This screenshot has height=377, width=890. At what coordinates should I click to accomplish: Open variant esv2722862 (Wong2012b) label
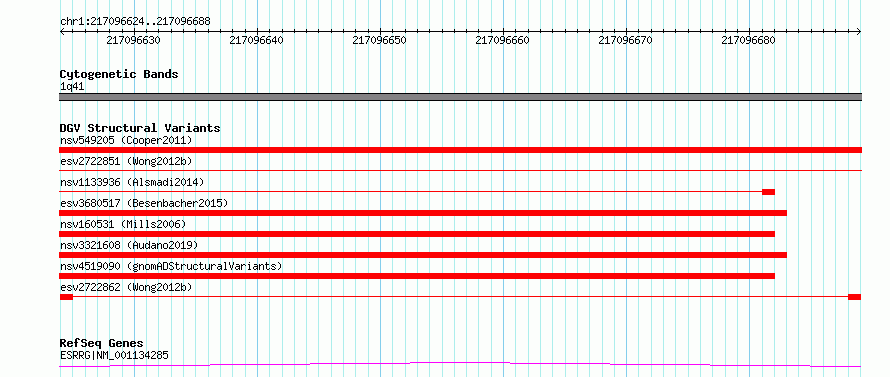coord(126,287)
